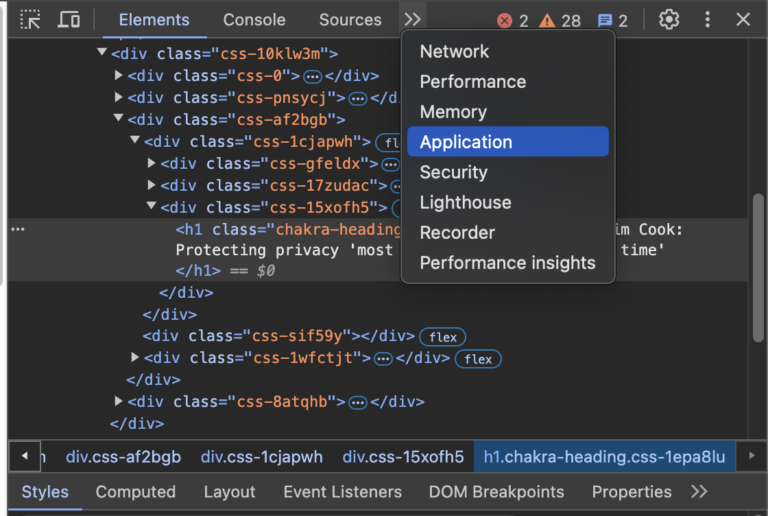Viewport: 768px width, 516px height.
Task: Expand the css-gfeldx div node
Action: tap(151, 163)
